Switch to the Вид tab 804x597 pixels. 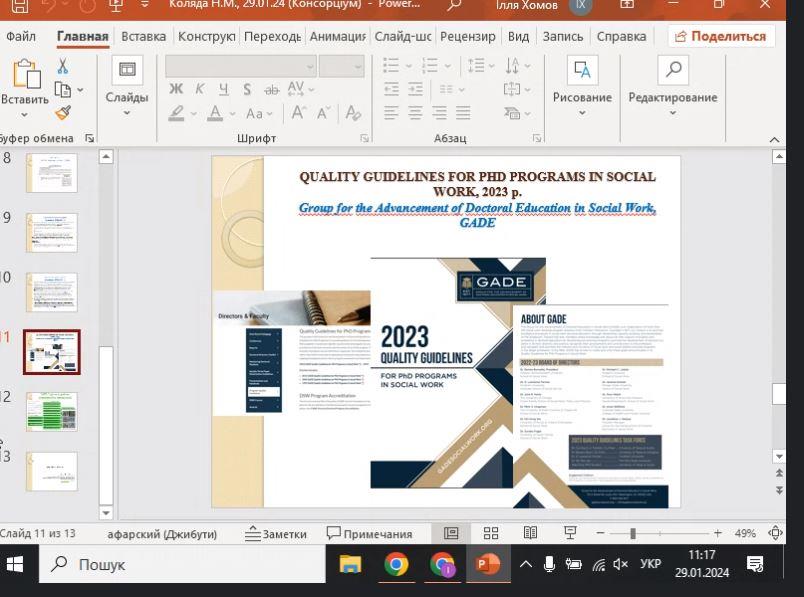(518, 36)
